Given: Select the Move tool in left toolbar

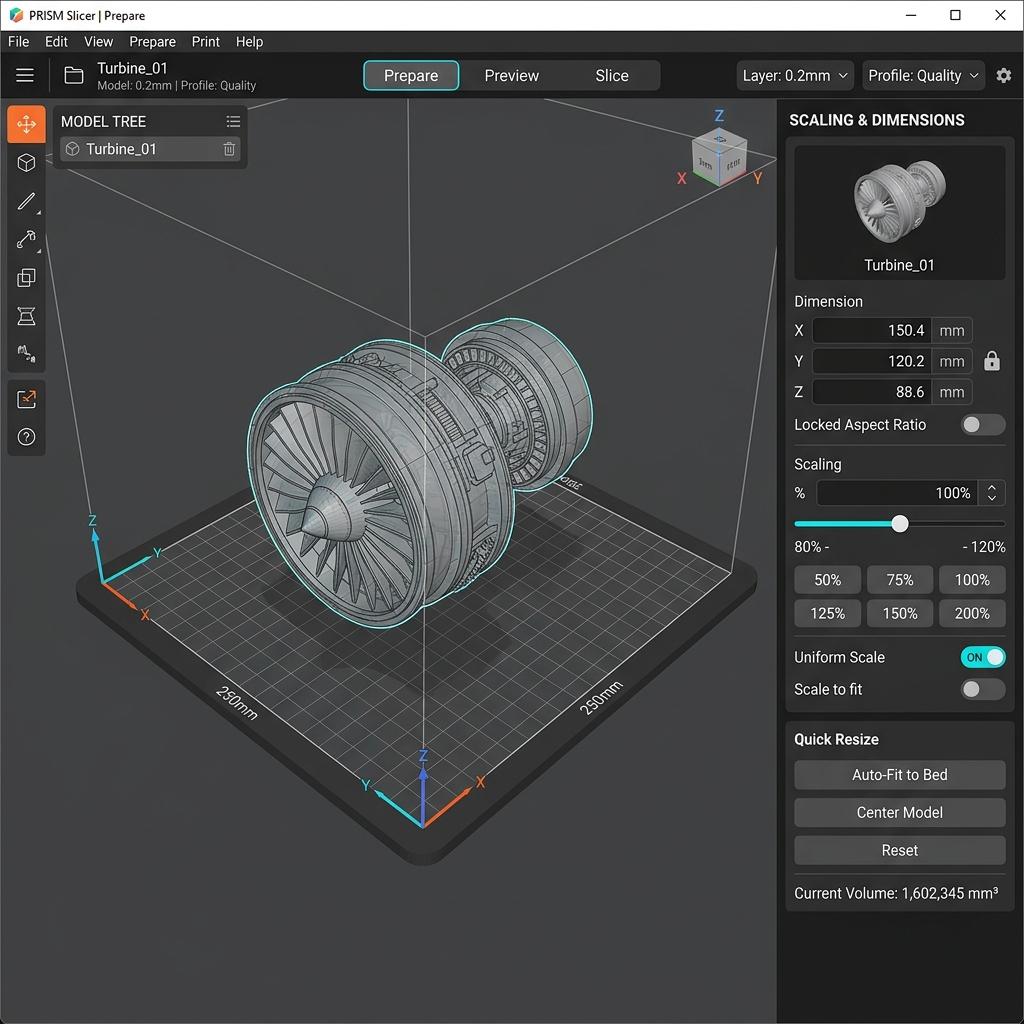Looking at the screenshot, I should coord(26,124).
